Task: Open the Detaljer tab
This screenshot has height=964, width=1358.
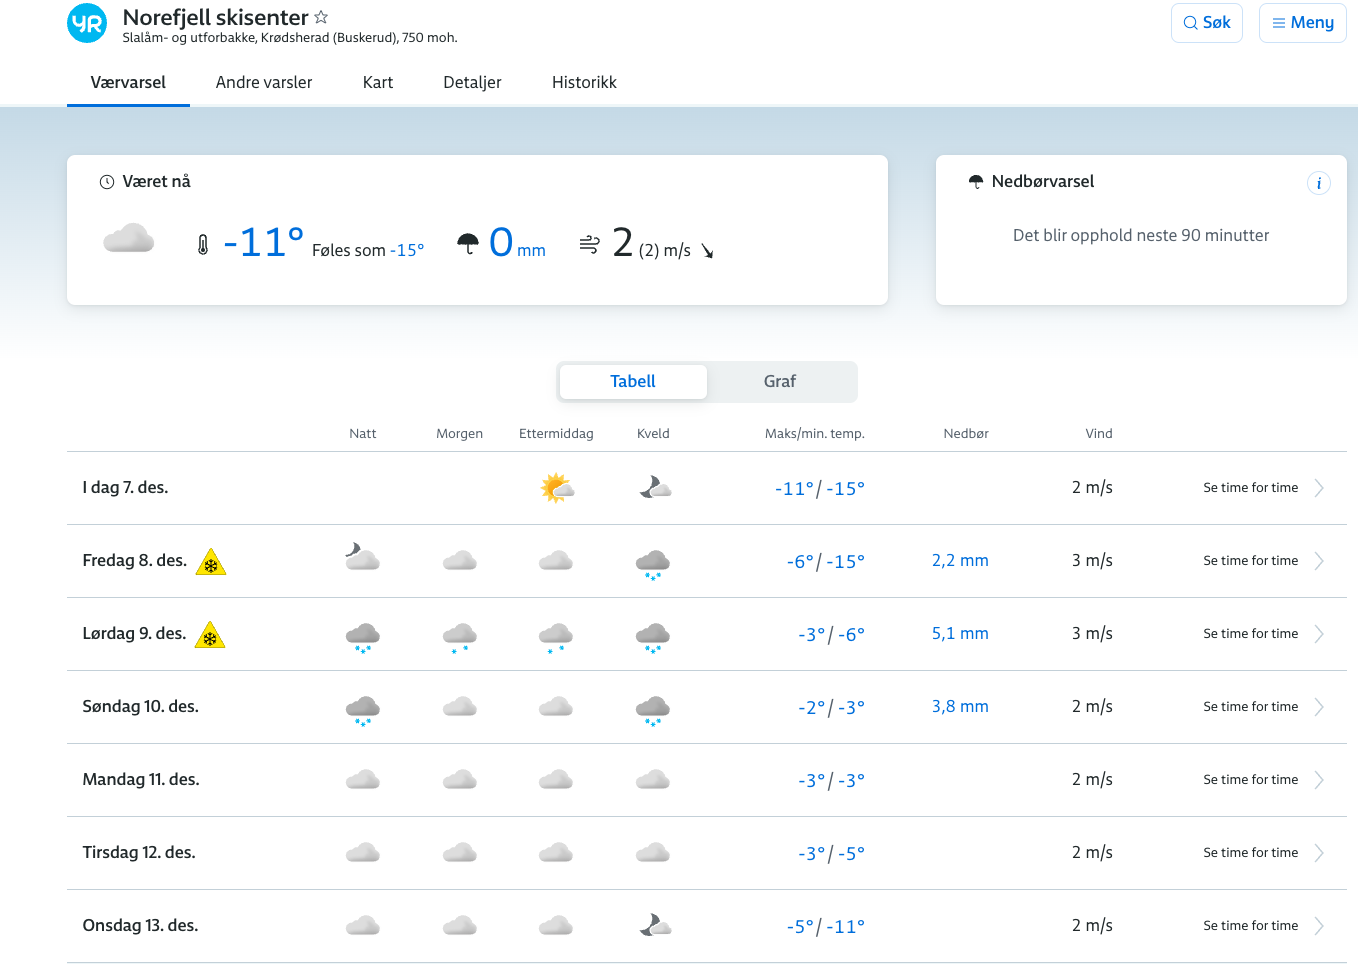Action: pyautogui.click(x=472, y=83)
